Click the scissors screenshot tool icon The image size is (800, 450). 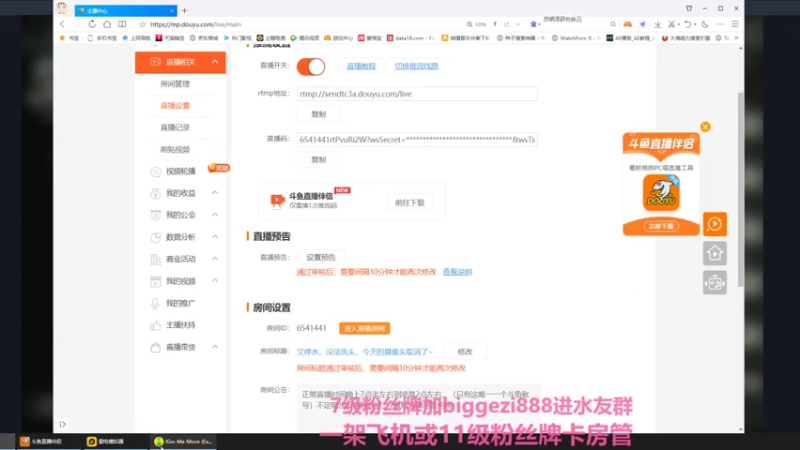(x=671, y=24)
